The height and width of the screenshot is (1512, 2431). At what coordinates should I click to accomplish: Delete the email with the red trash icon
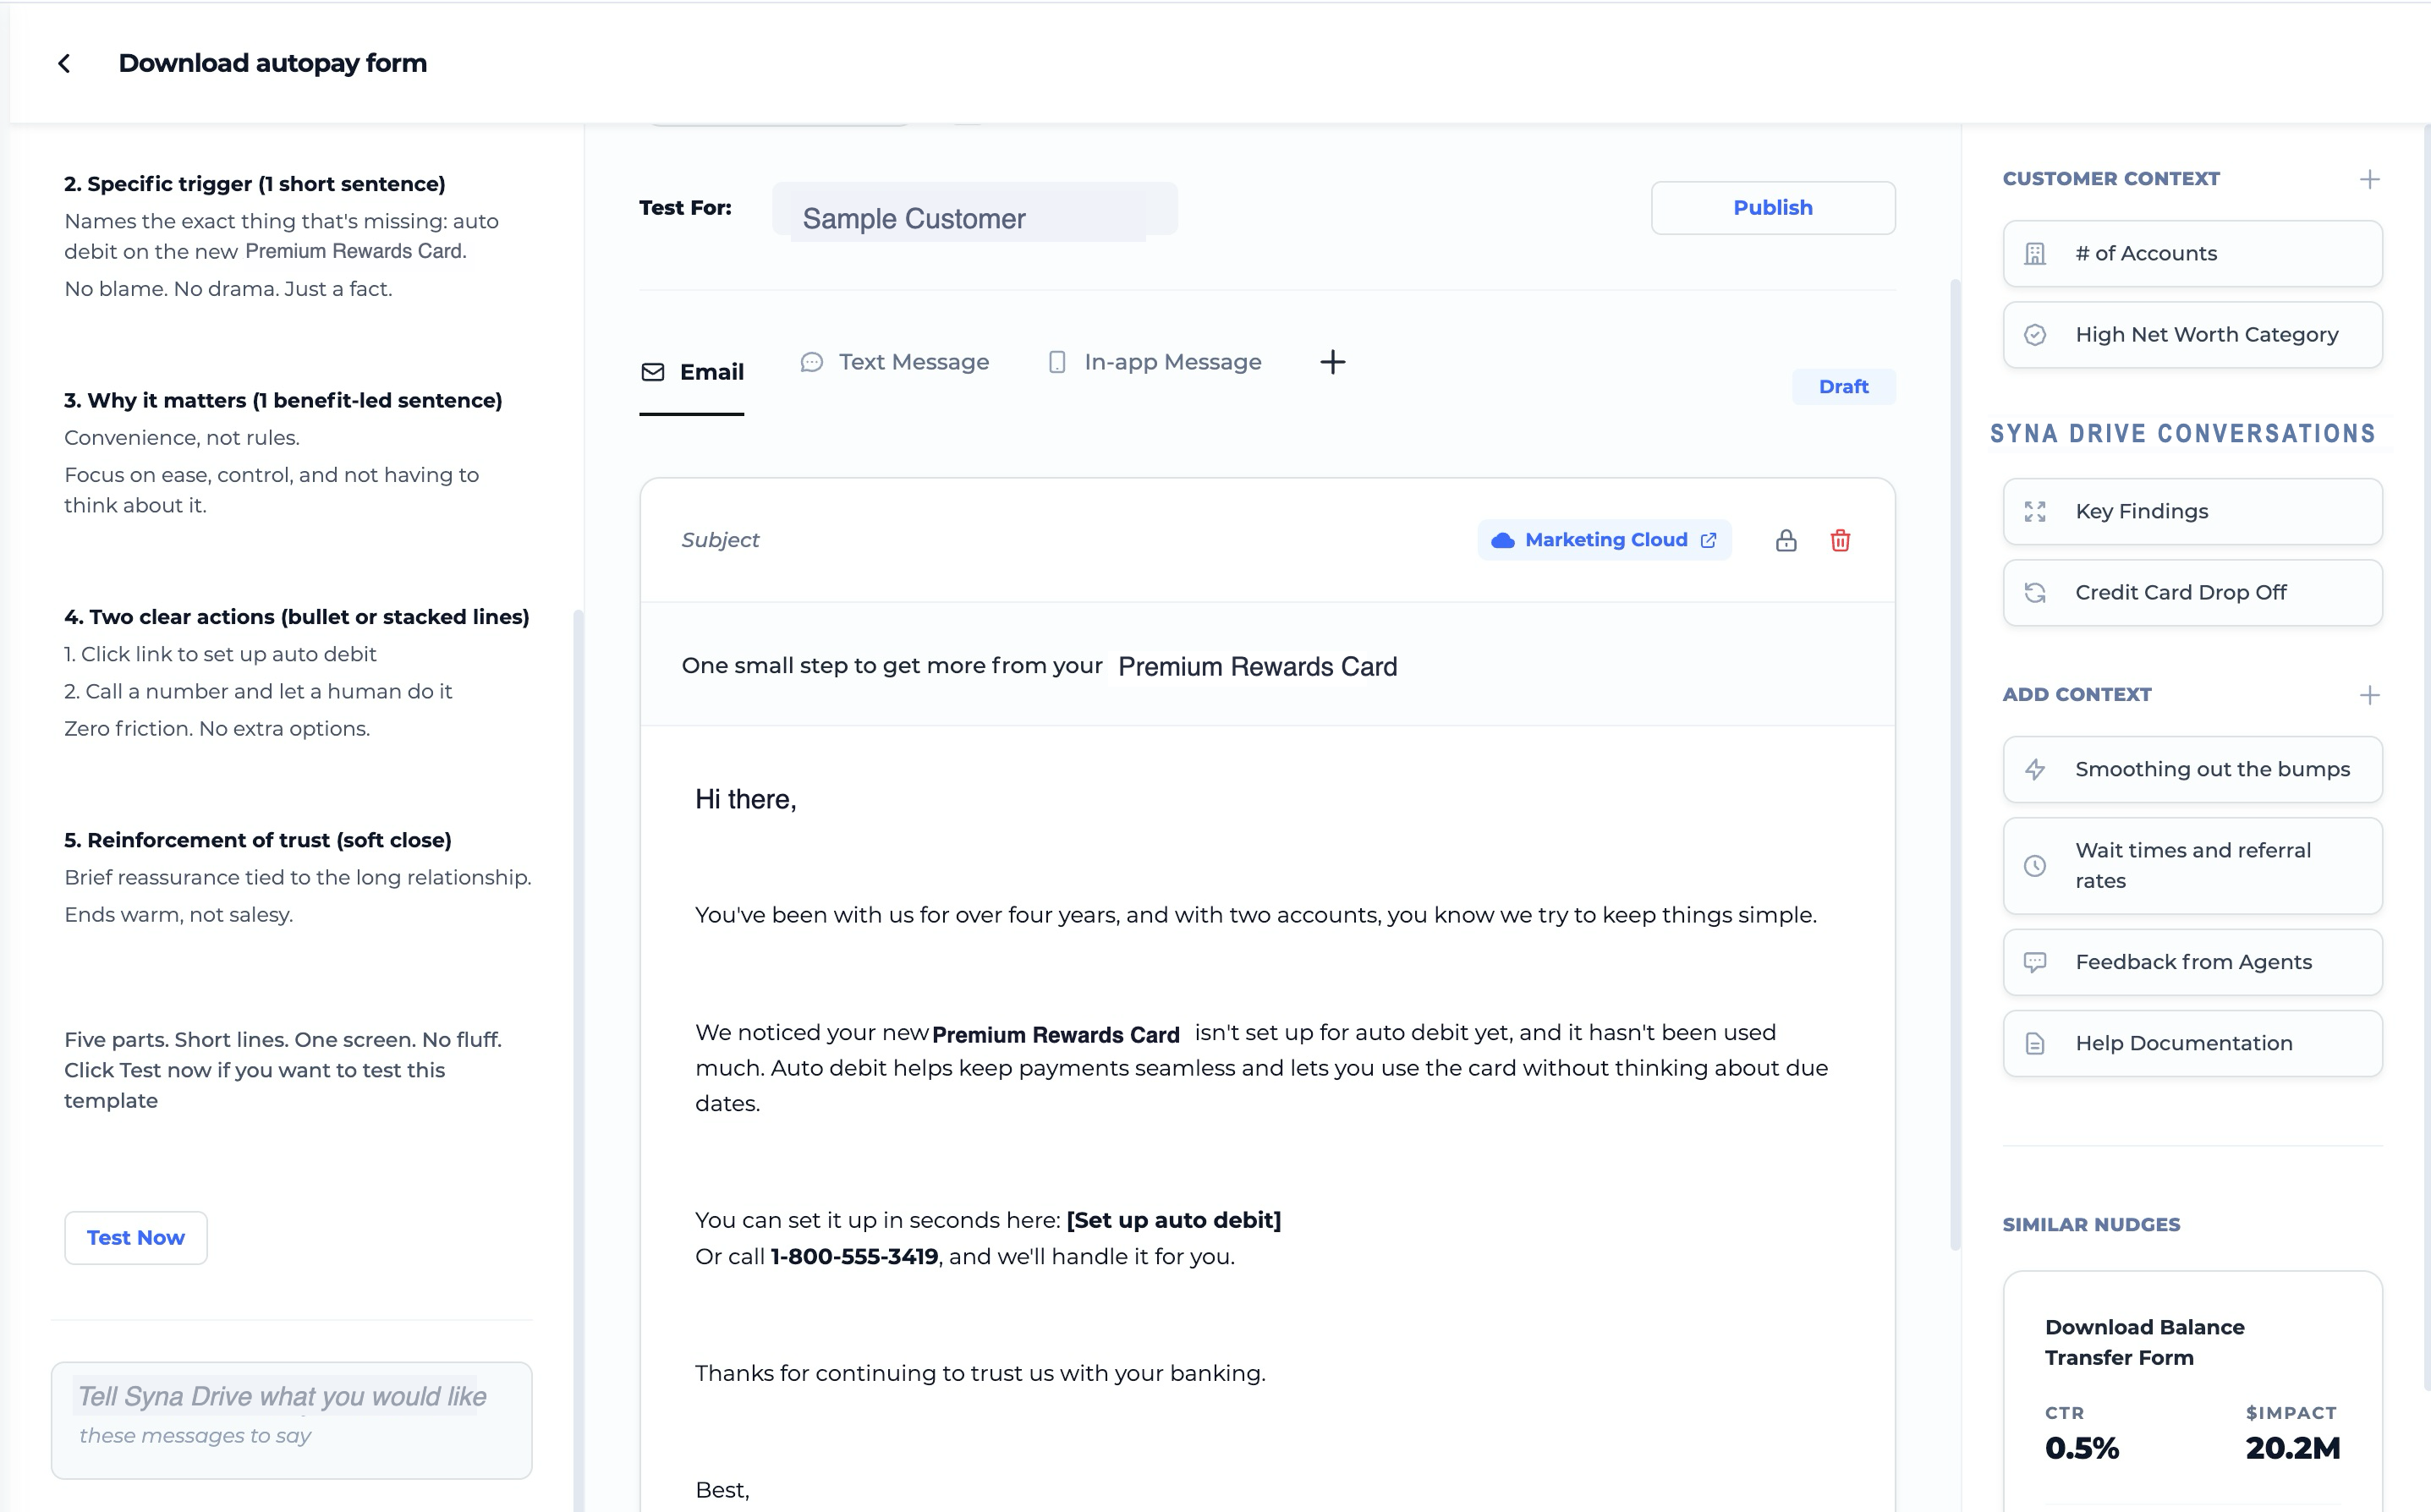pyautogui.click(x=1840, y=540)
